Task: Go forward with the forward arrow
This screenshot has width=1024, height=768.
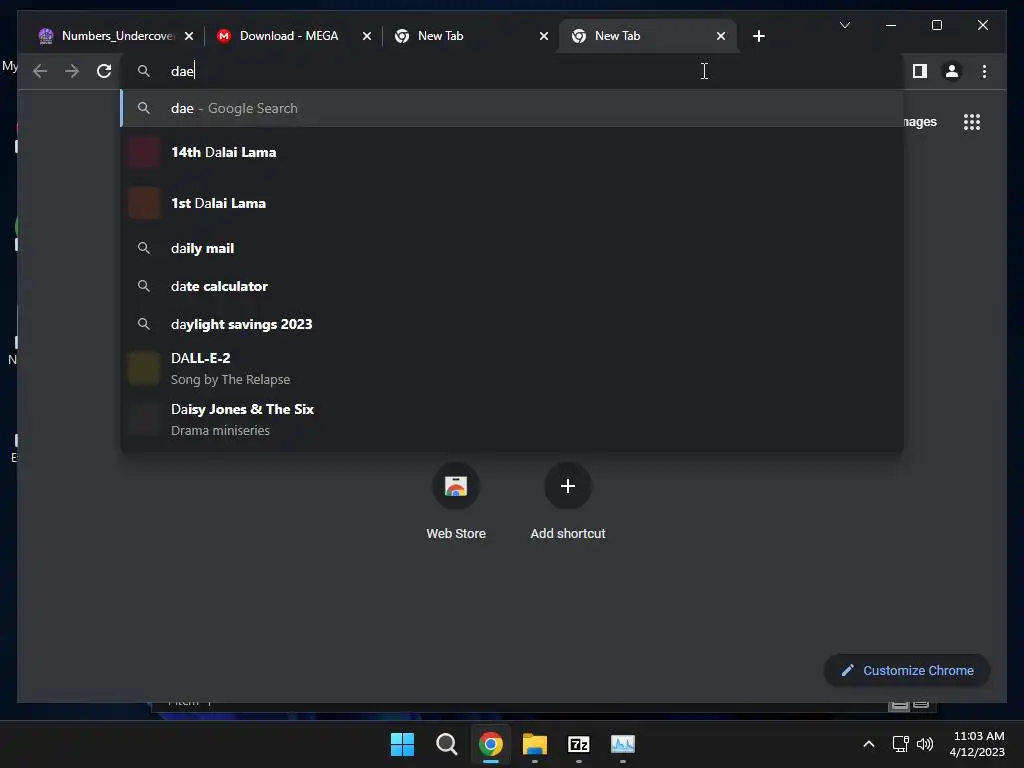Action: (72, 71)
